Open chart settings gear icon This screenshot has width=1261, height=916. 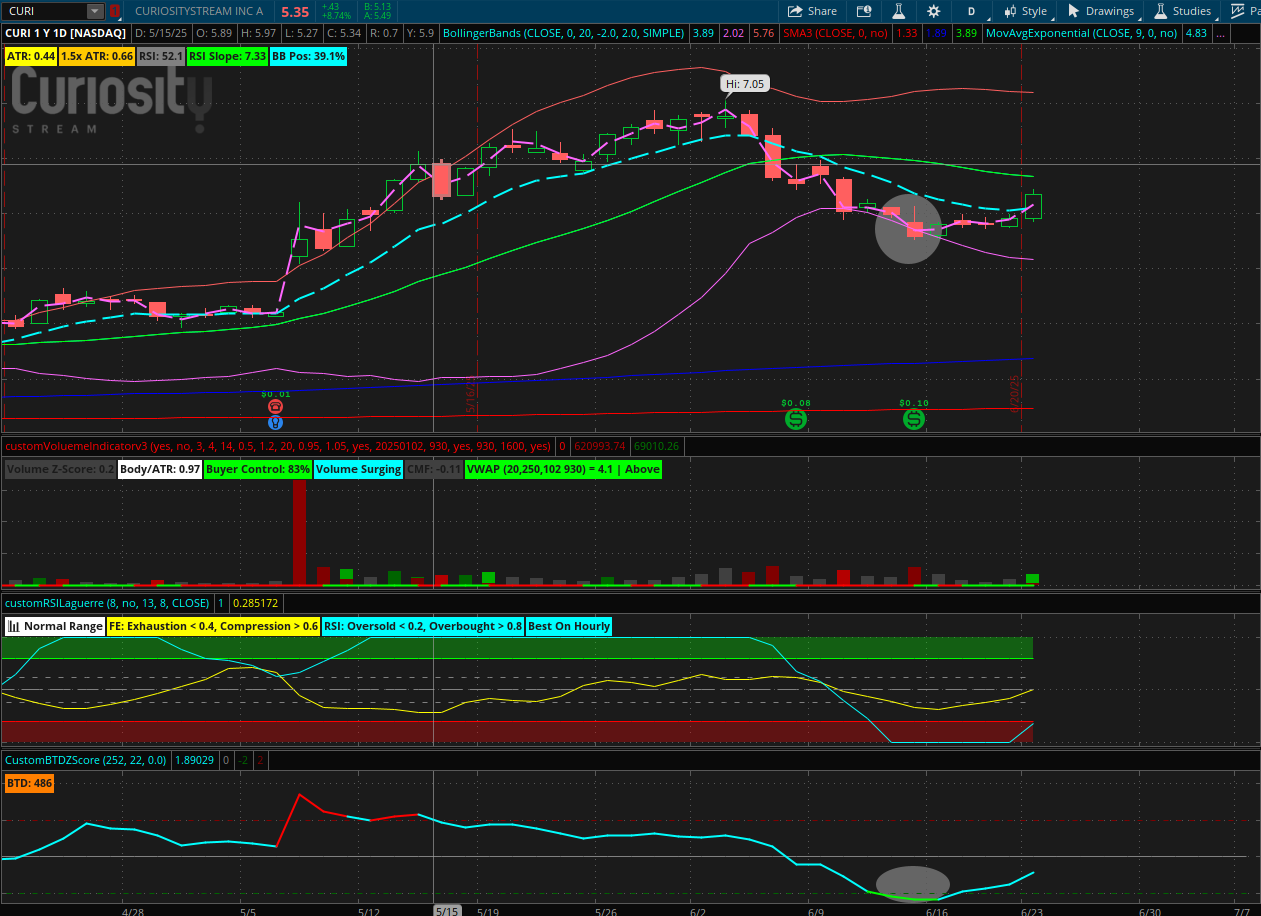933,11
